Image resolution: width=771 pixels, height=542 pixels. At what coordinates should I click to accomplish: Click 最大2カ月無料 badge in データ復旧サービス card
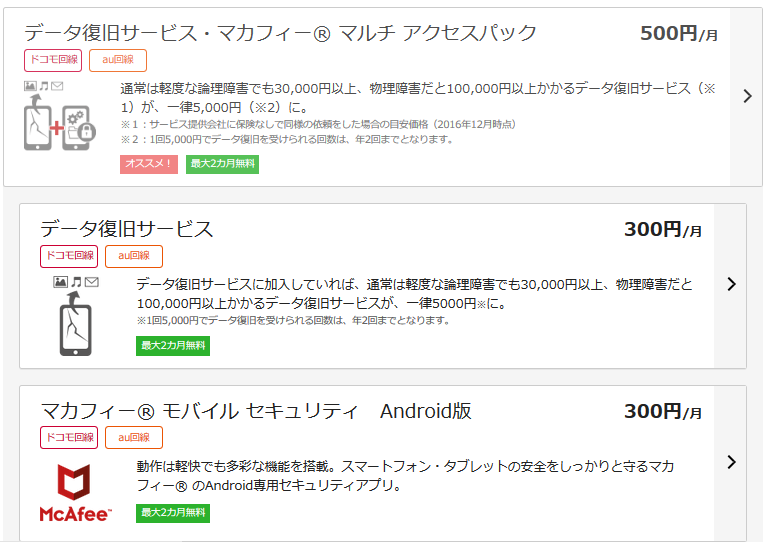(x=173, y=346)
